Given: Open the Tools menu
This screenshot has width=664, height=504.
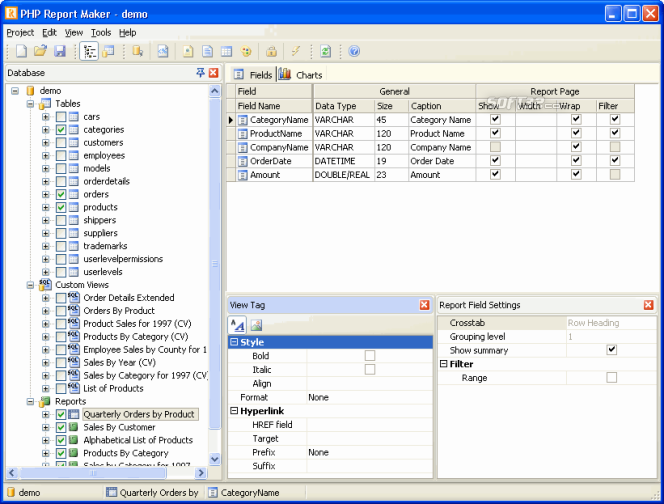Looking at the screenshot, I should click(x=101, y=33).
